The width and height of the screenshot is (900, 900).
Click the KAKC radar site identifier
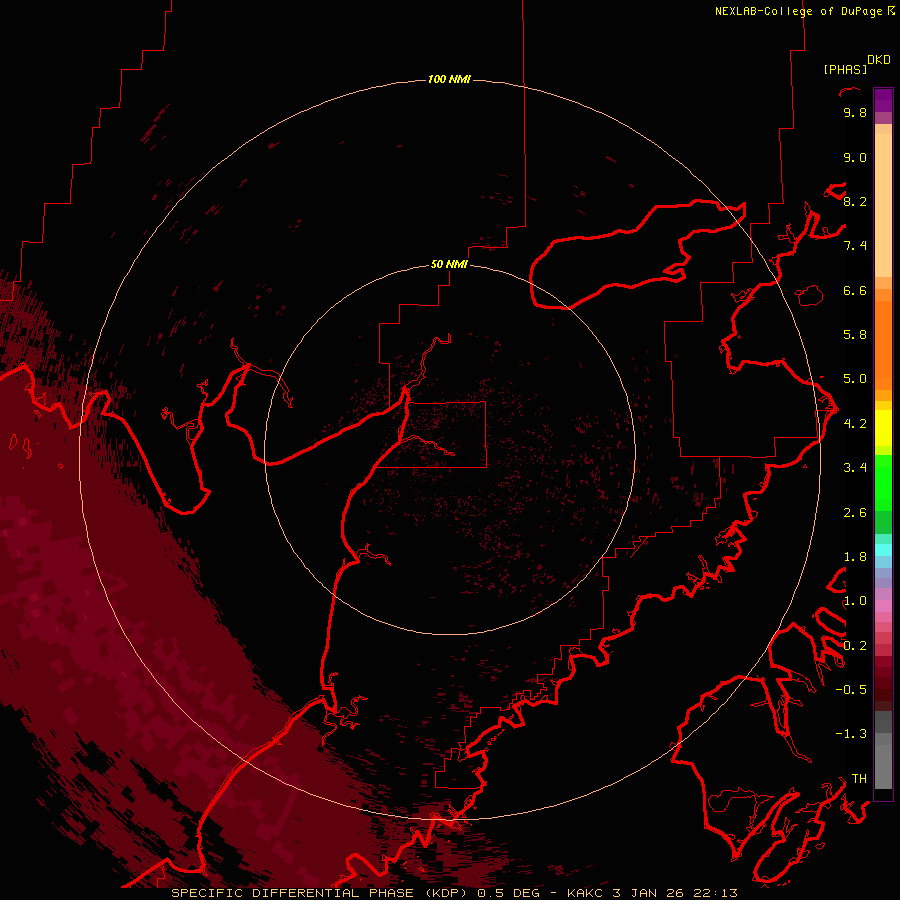(585, 893)
